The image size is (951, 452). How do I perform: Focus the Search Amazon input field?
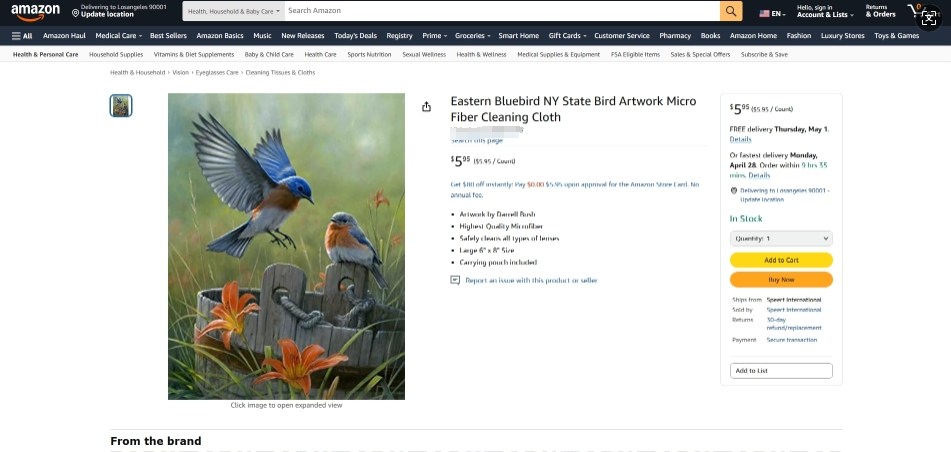(x=502, y=11)
